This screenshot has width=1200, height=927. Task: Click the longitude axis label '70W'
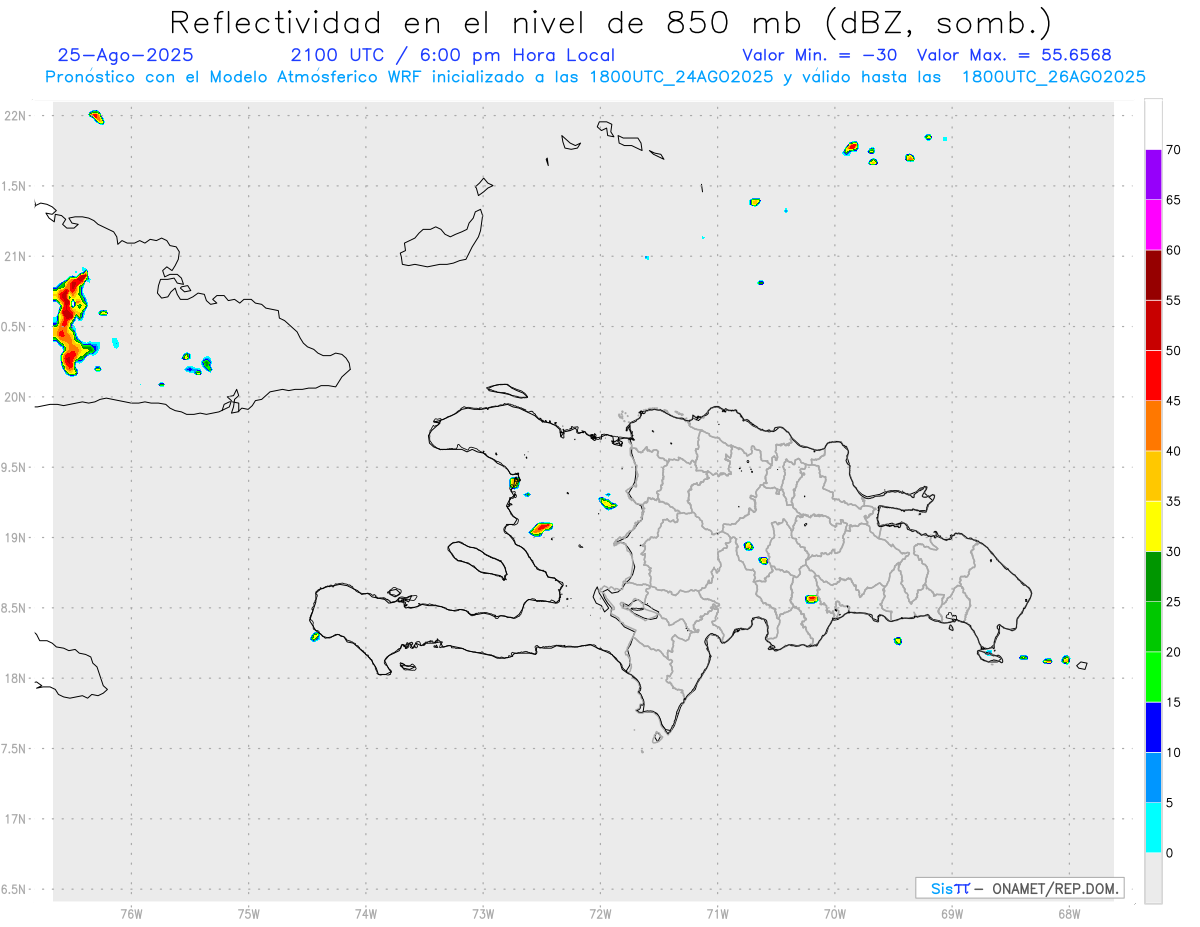(x=835, y=913)
